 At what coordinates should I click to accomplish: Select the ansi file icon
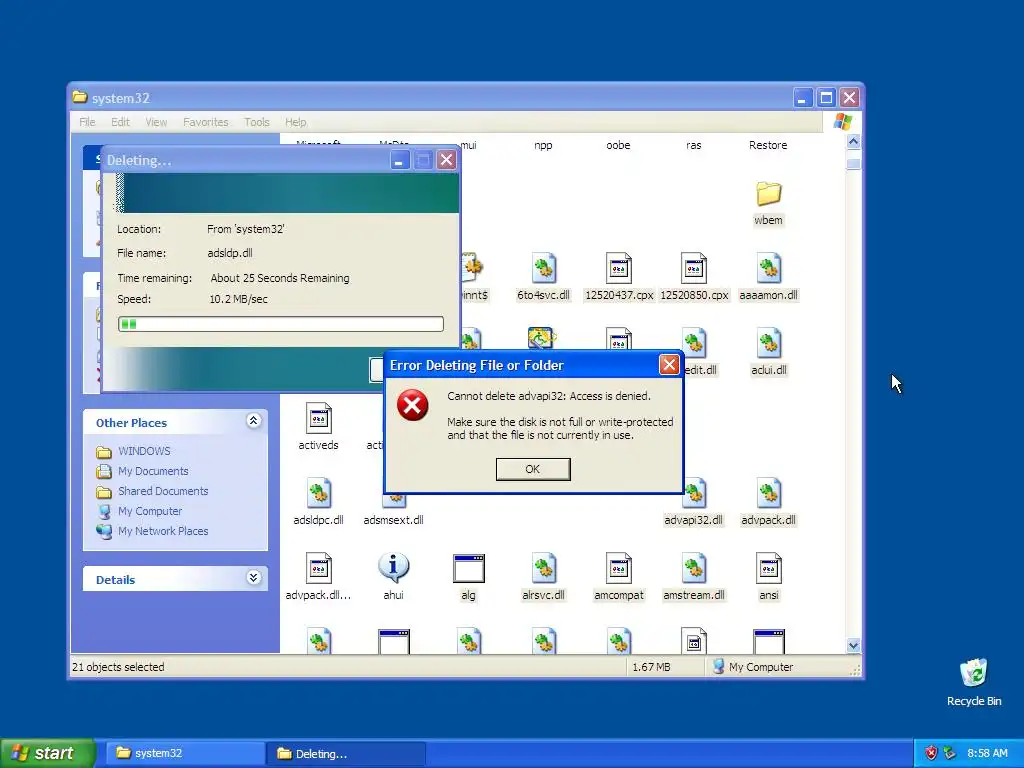pyautogui.click(x=769, y=569)
